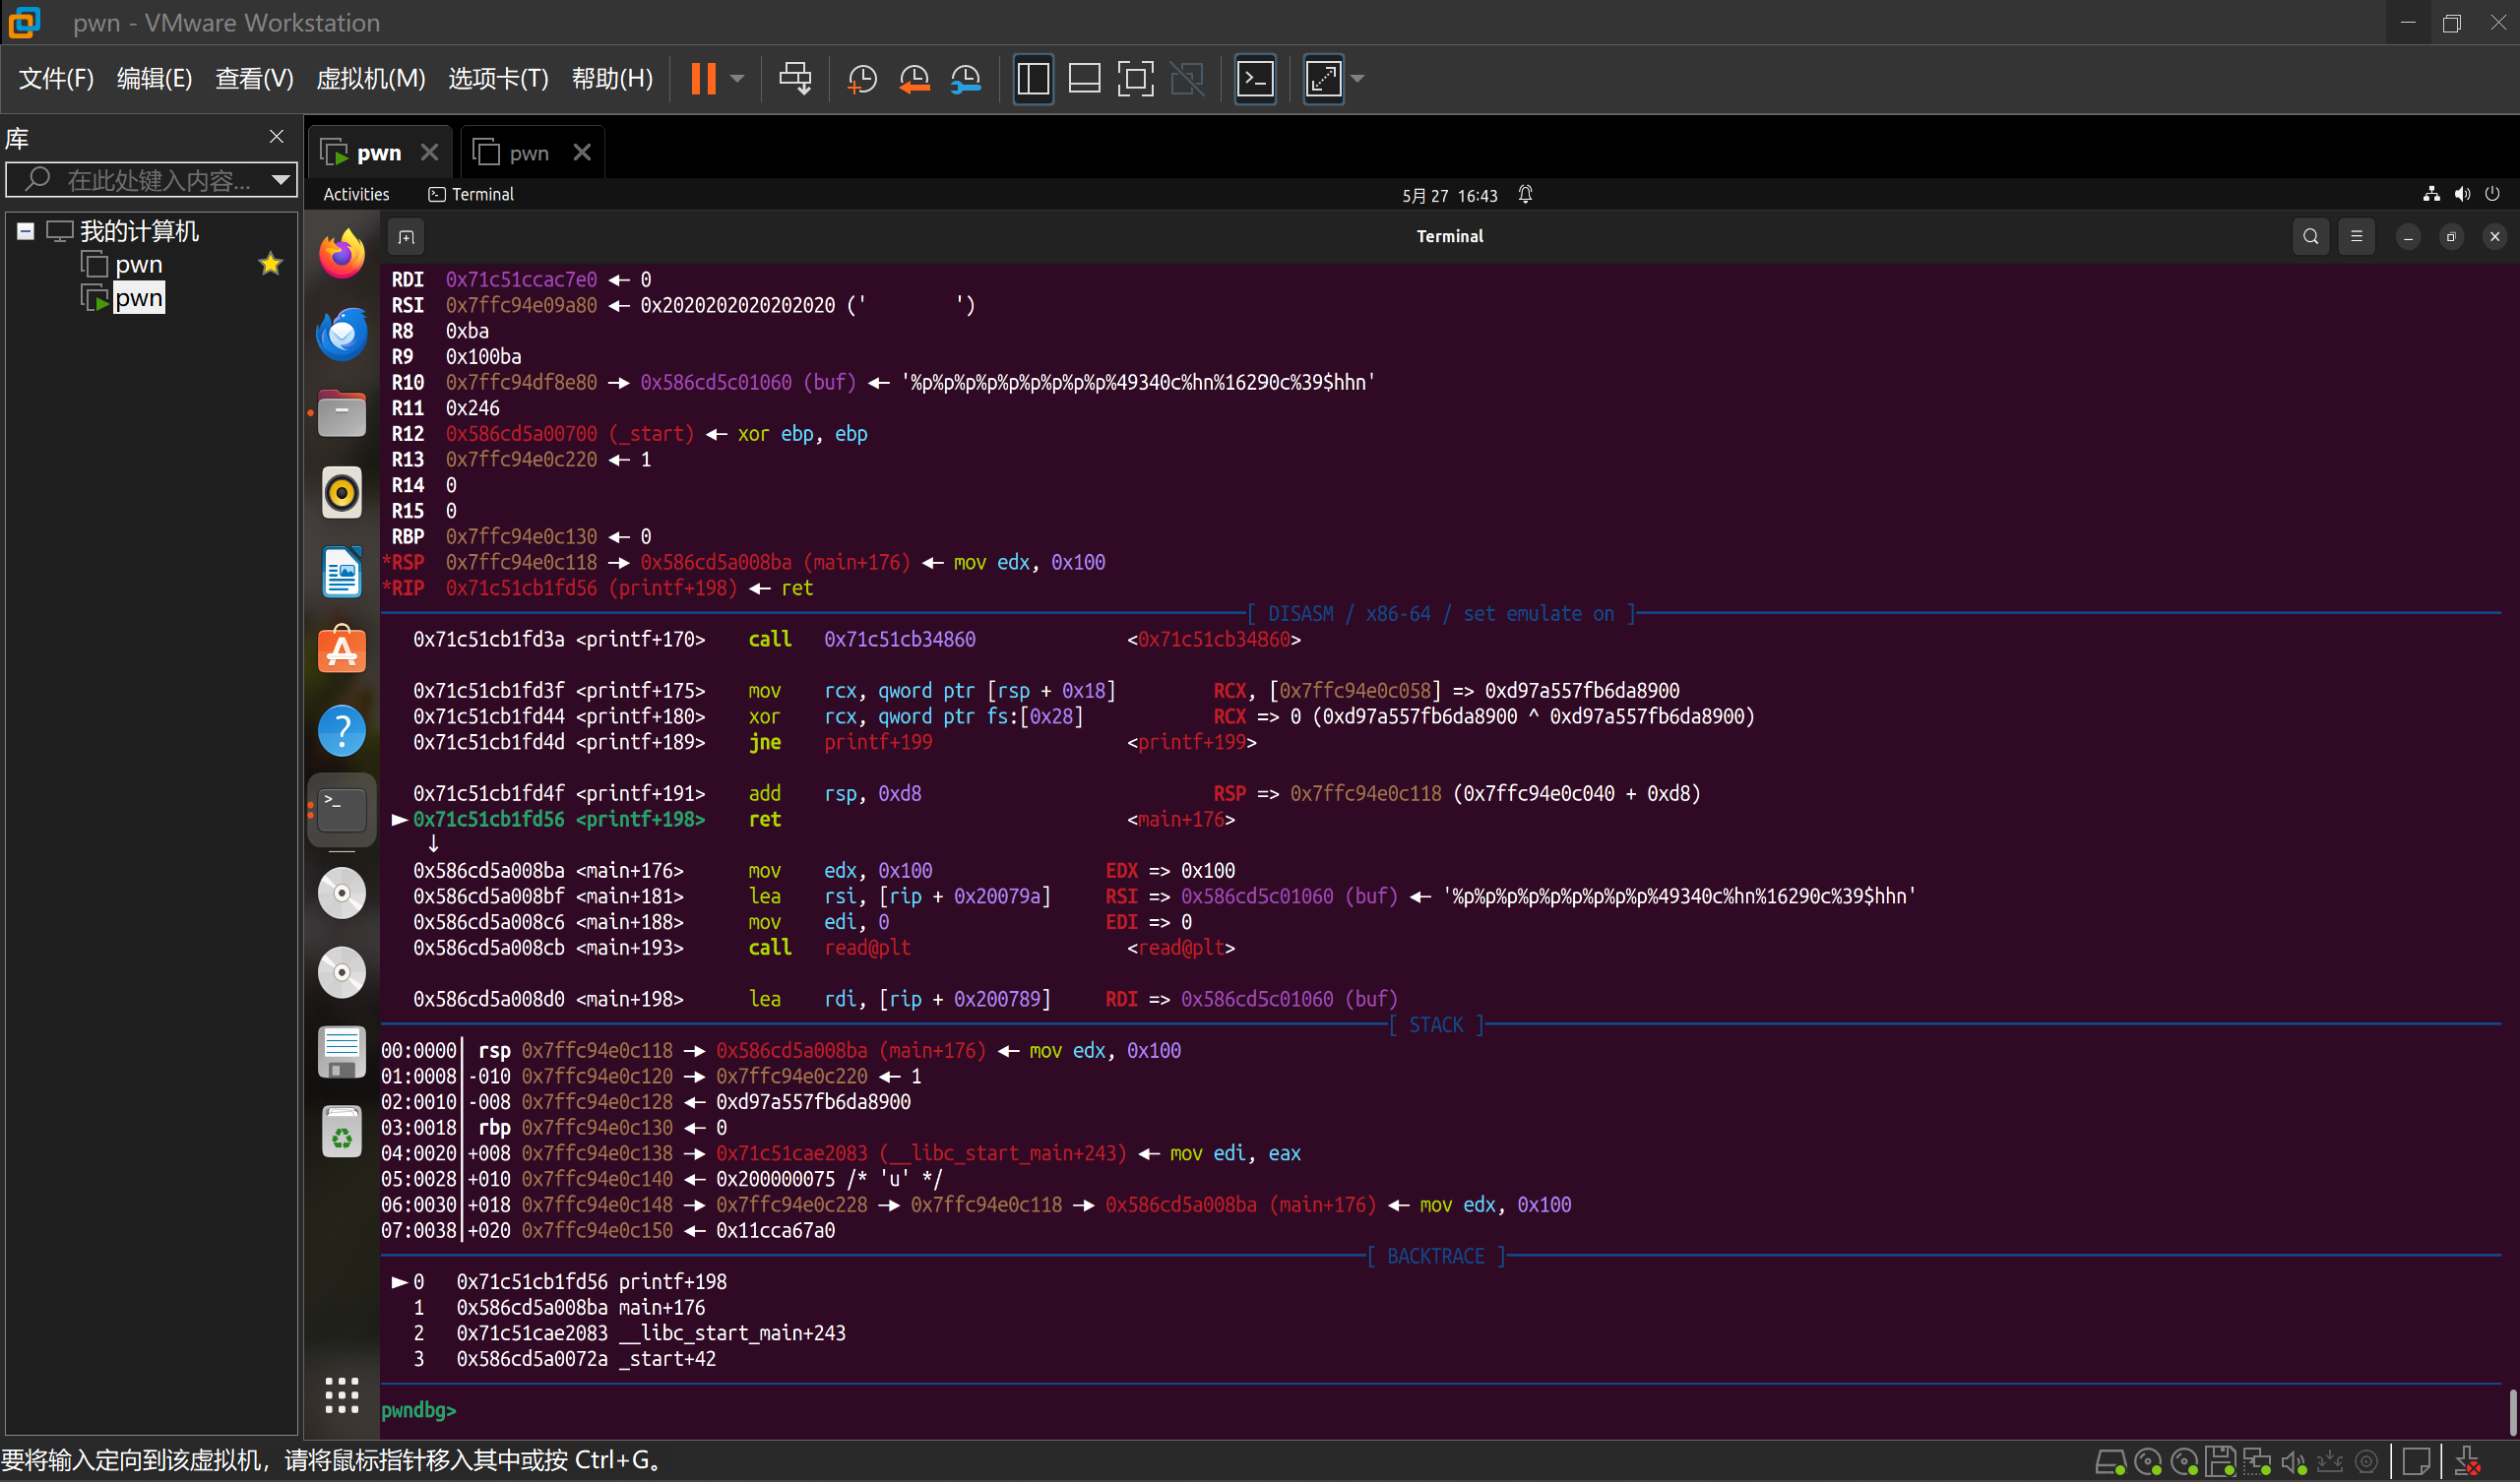Open a new terminal tab
The image size is (2520, 1482).
(x=406, y=237)
